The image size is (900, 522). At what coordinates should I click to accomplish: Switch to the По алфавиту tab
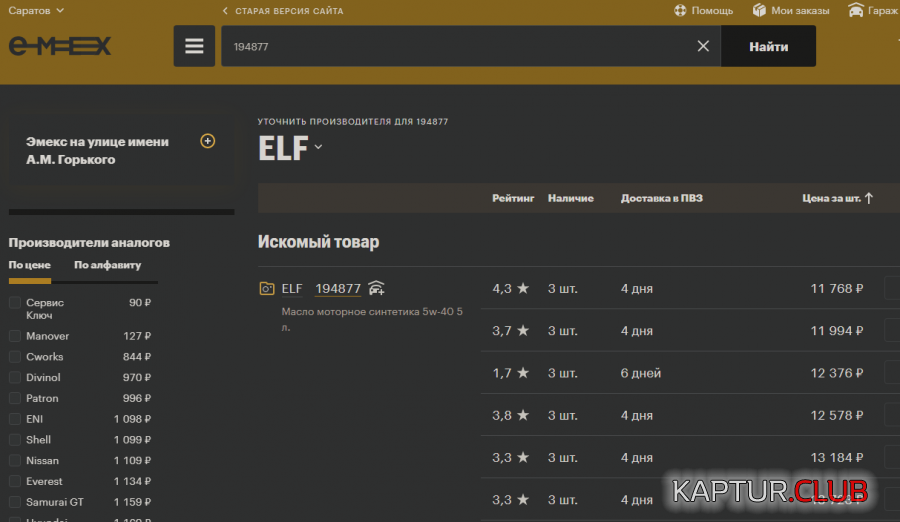(107, 265)
